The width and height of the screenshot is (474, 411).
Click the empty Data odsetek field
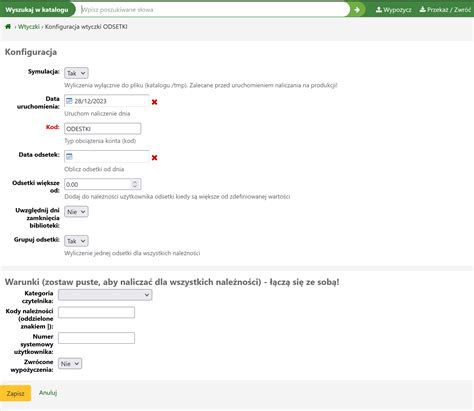pyautogui.click(x=107, y=156)
